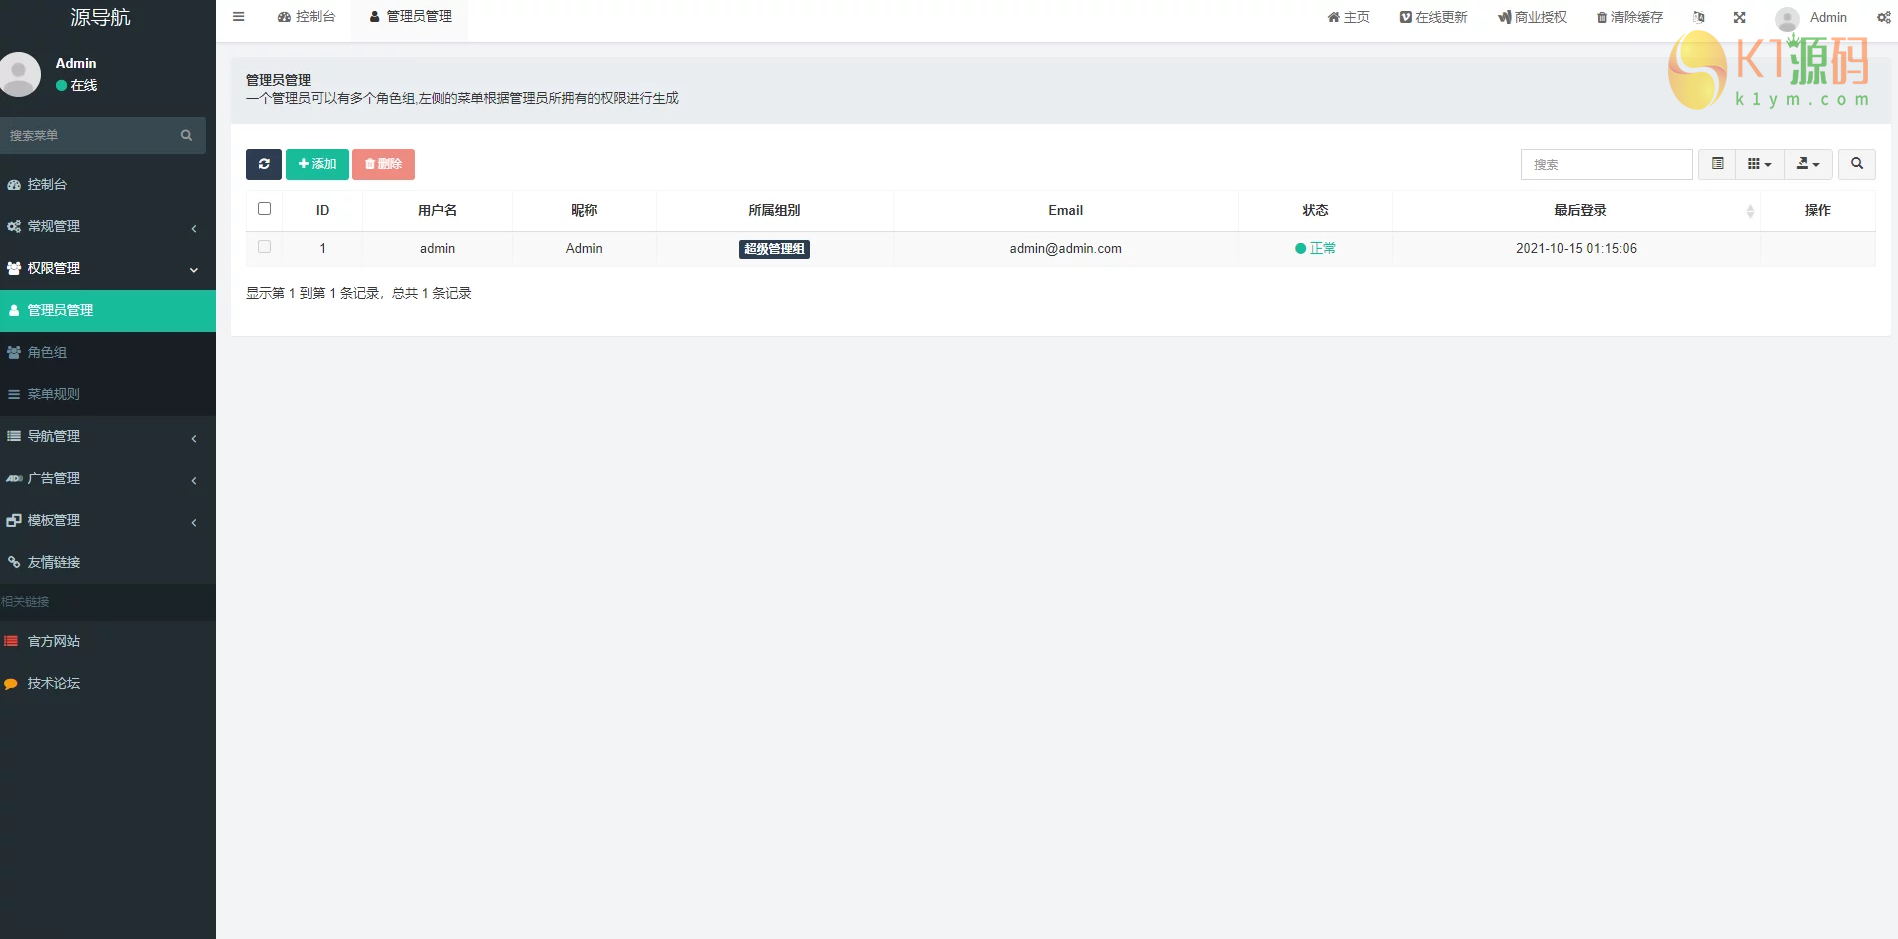Screen dimensions: 1898x939
Task: Toggle the sidebar with the hamburger icon
Action: click(x=238, y=17)
